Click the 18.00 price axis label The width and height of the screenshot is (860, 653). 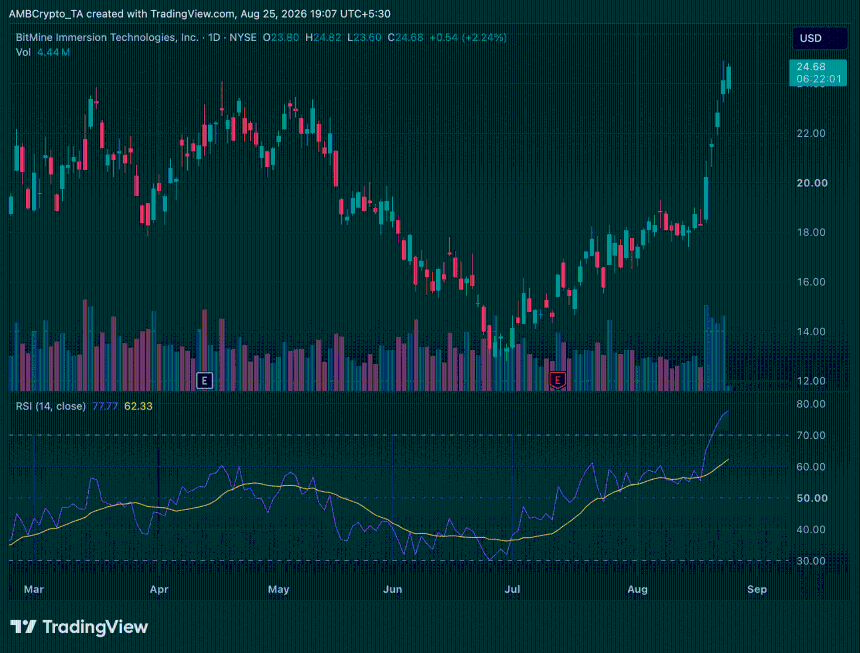tap(811, 232)
